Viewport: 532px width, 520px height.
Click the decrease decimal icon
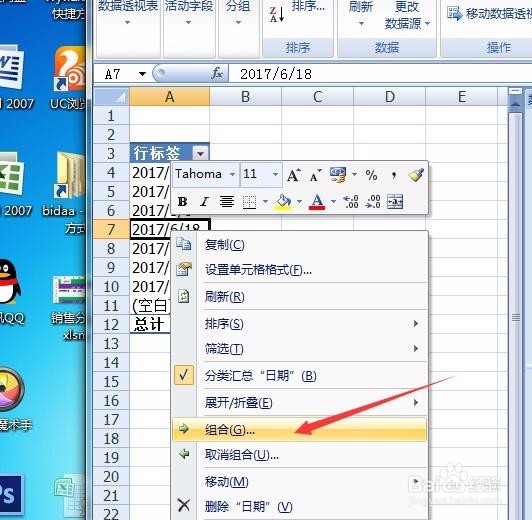pyautogui.click(x=373, y=202)
